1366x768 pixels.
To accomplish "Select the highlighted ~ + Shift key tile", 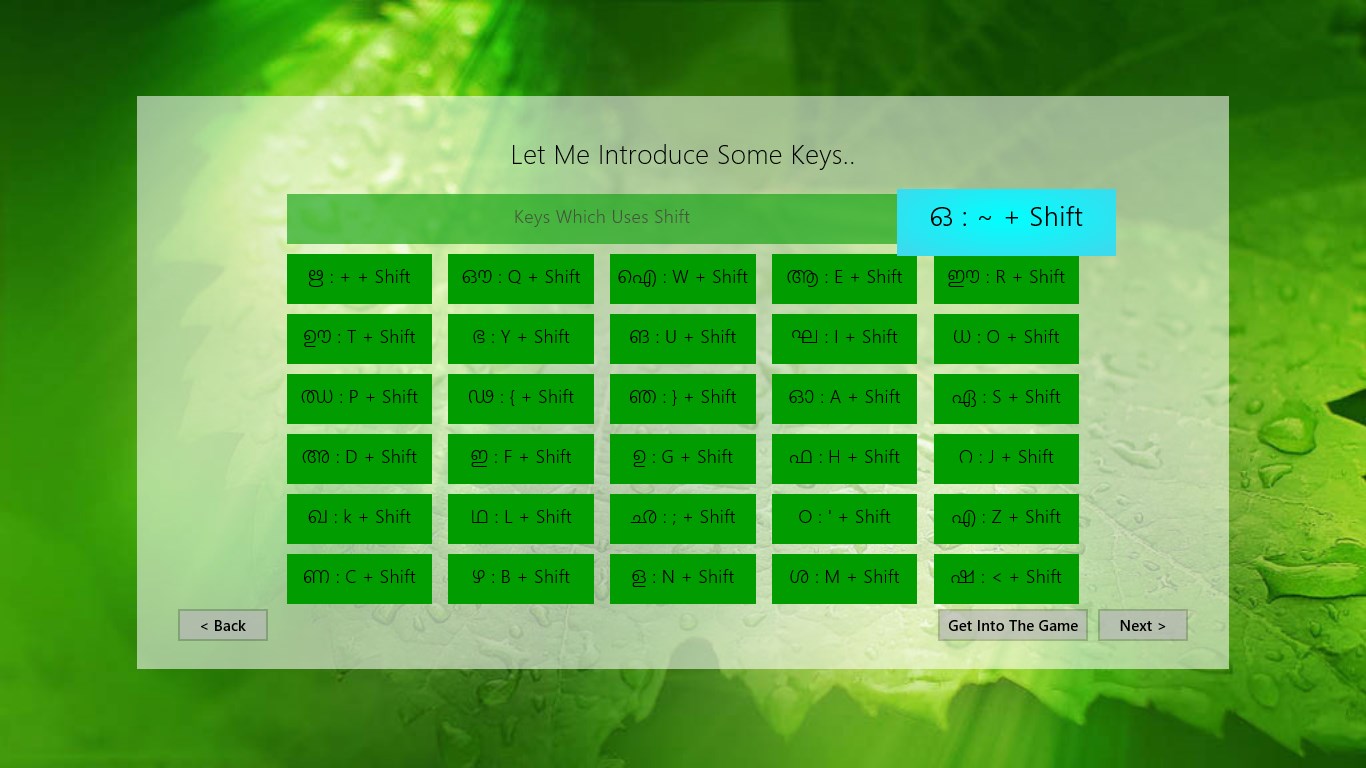I will [x=1006, y=216].
